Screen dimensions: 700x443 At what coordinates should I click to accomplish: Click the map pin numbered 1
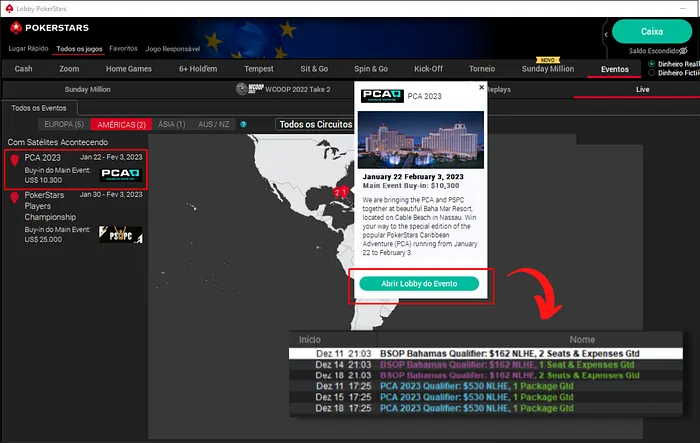pyautogui.click(x=344, y=192)
